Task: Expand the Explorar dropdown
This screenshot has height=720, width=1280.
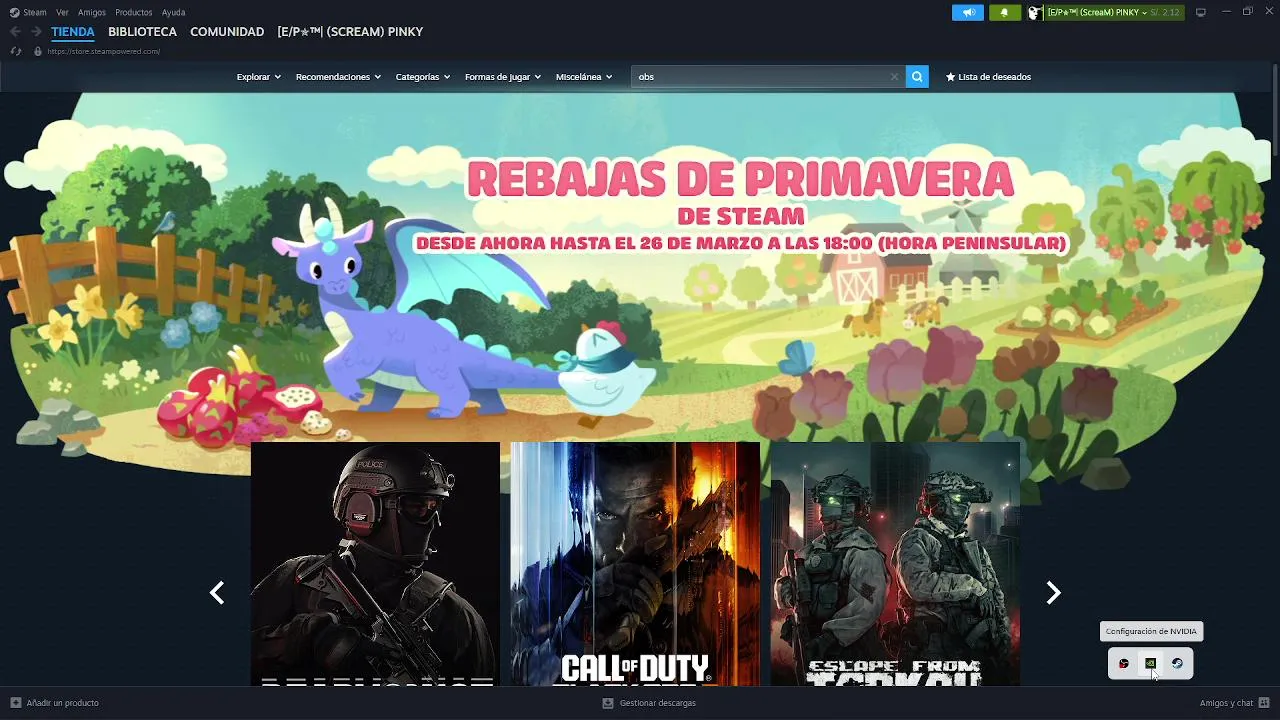Action: click(258, 77)
